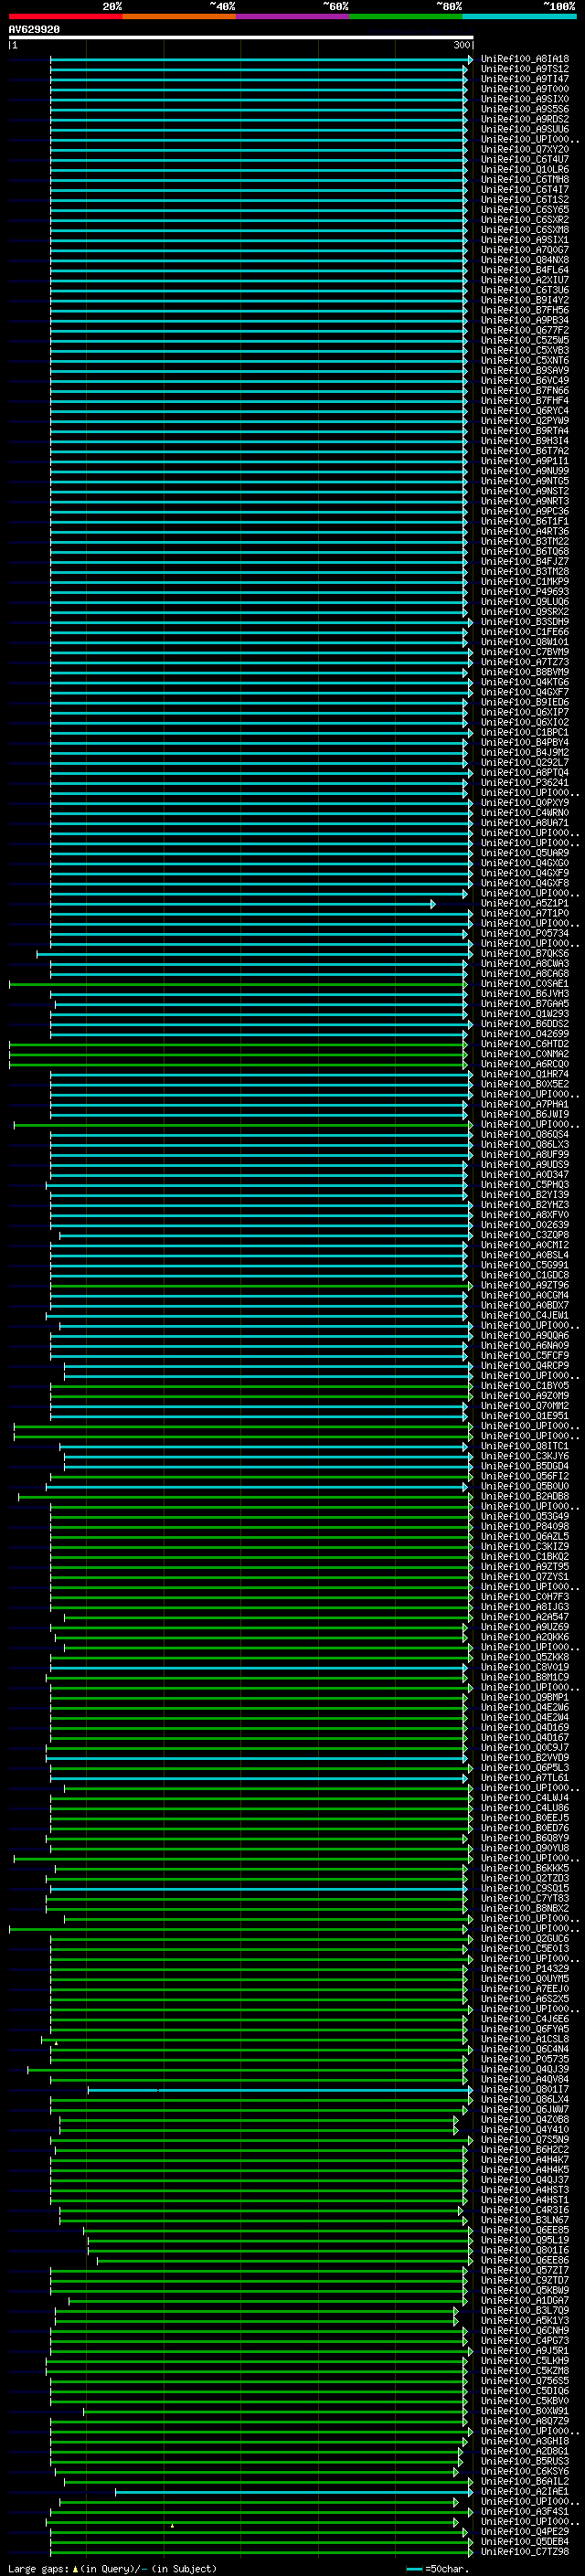Viewport: 585px width, 2576px height.
Task: Select the UniRef100_C6HTD2 label
Action: click(x=525, y=1044)
